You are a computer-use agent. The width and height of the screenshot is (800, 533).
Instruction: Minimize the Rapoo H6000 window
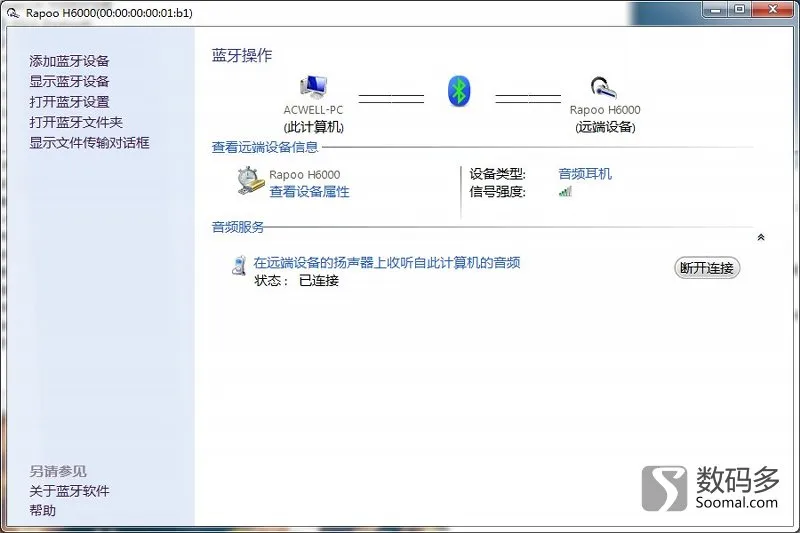point(716,10)
